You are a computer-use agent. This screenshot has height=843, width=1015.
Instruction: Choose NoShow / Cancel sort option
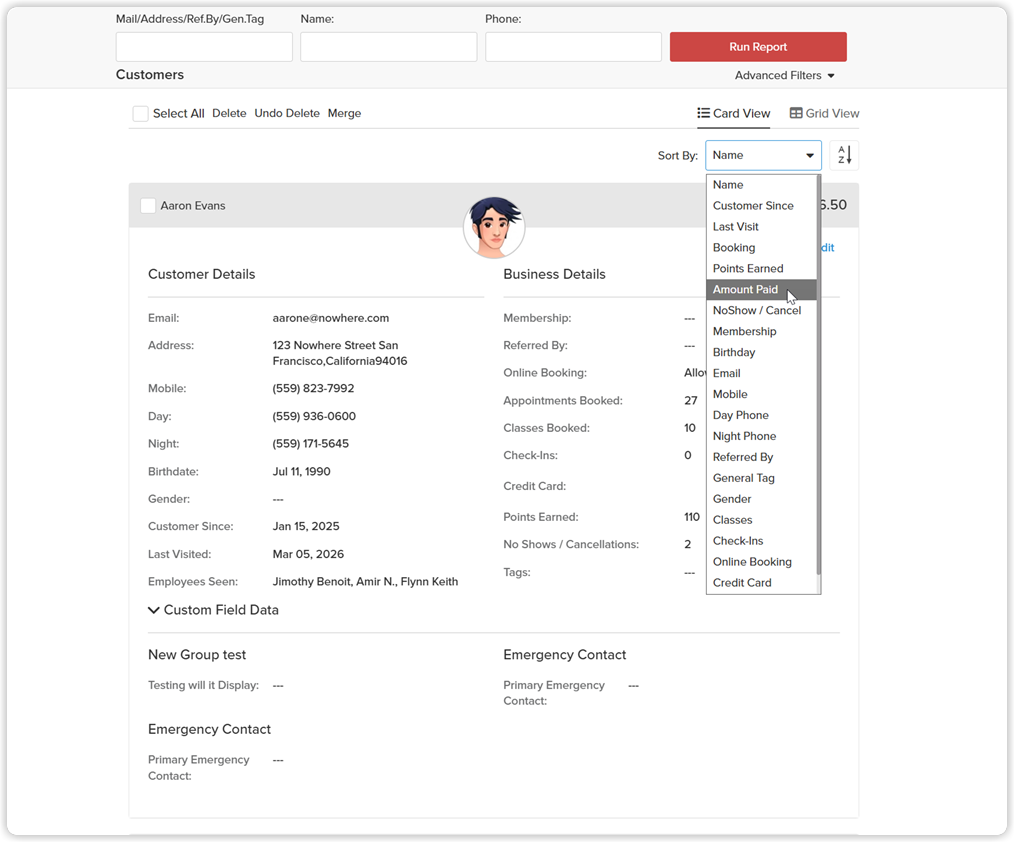point(761,311)
